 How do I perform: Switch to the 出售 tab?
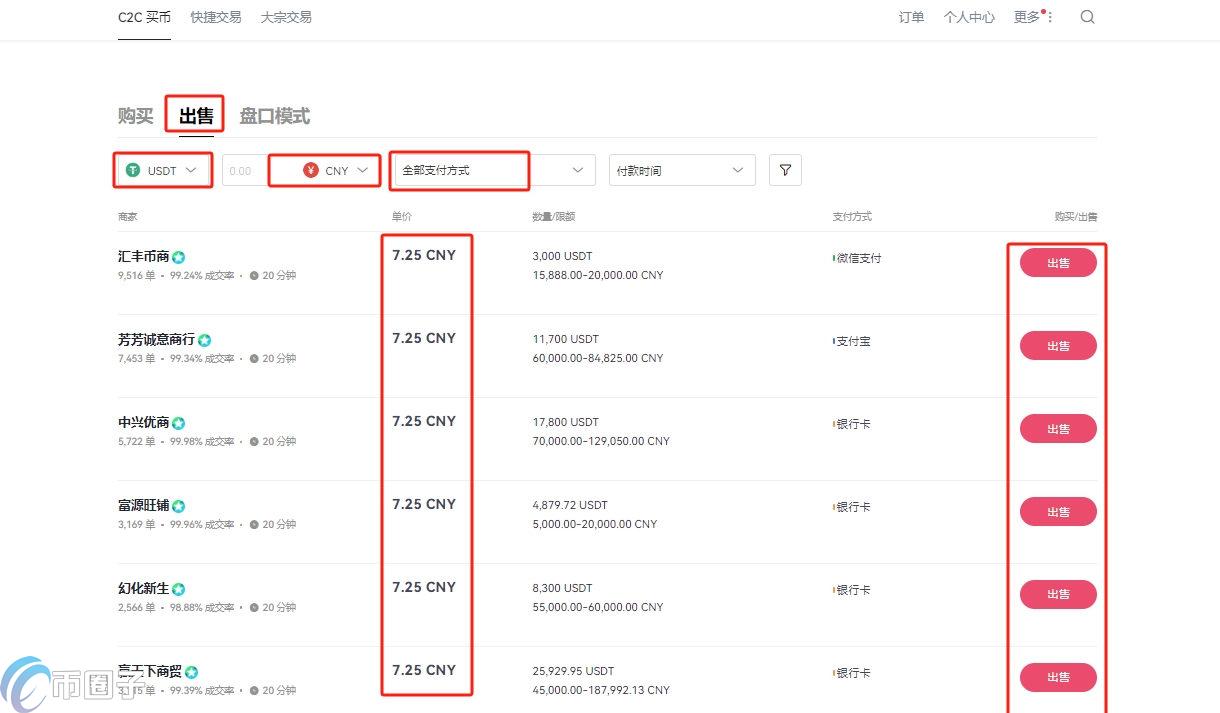coord(196,116)
